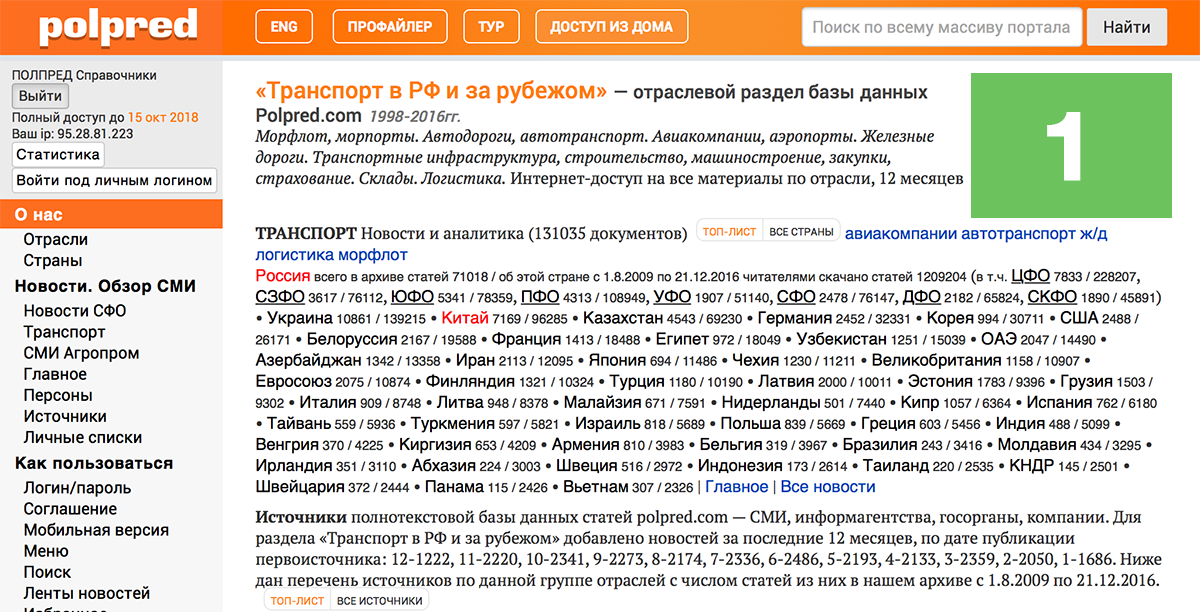The width and height of the screenshot is (1200, 612).
Task: Open Главное in the sidebar menu
Action: [55, 374]
